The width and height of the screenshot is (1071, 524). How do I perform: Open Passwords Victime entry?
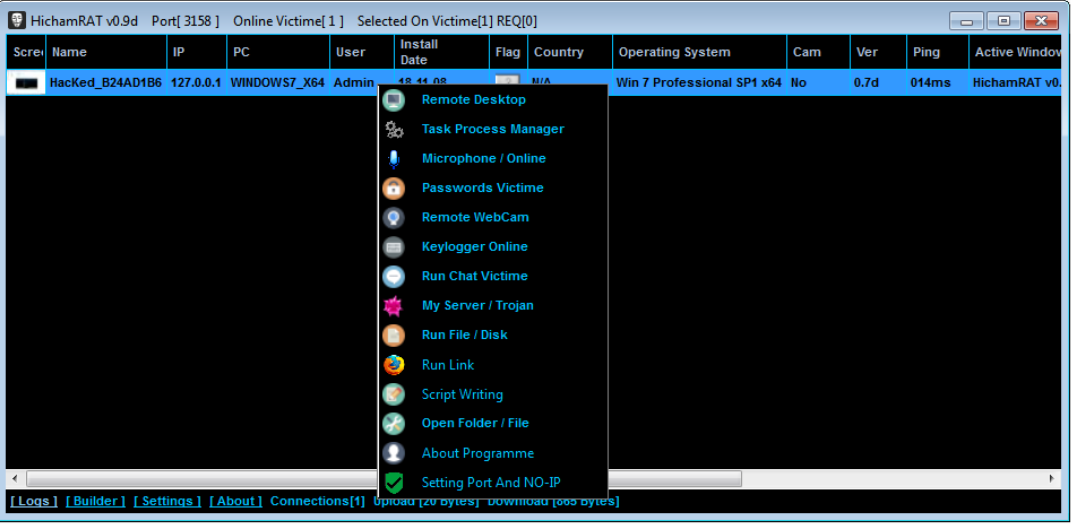(x=482, y=188)
